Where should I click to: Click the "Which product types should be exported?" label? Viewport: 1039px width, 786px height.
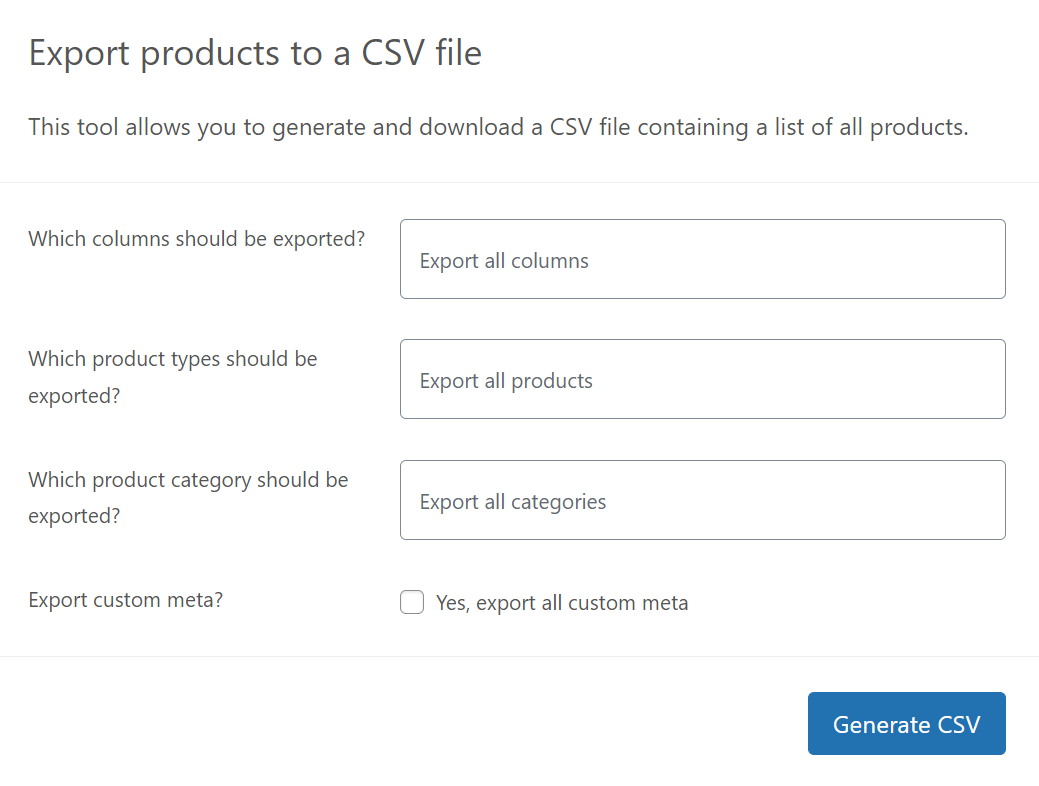(172, 377)
